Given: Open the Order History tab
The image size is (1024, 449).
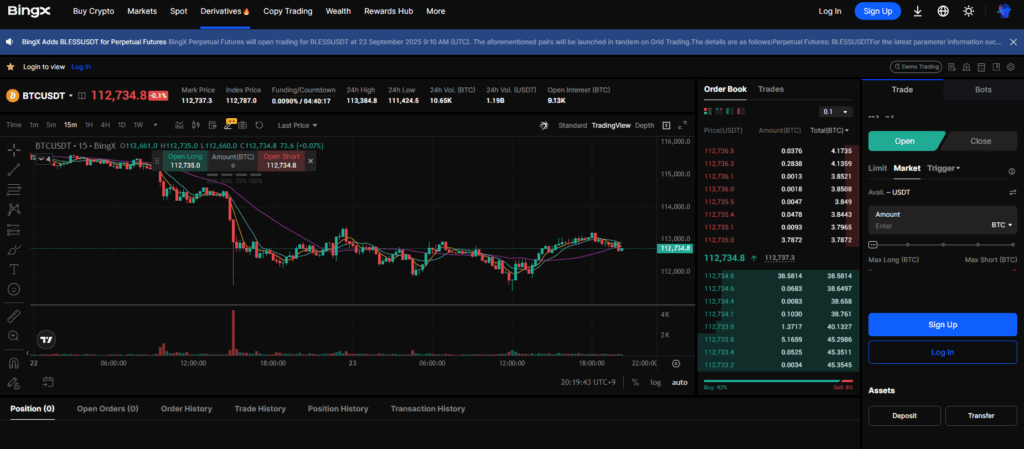Looking at the screenshot, I should [186, 409].
